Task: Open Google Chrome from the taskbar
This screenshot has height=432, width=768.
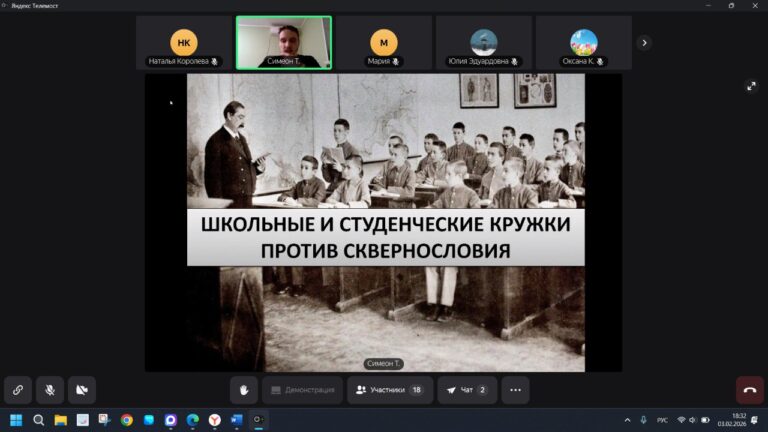Action: (127, 420)
